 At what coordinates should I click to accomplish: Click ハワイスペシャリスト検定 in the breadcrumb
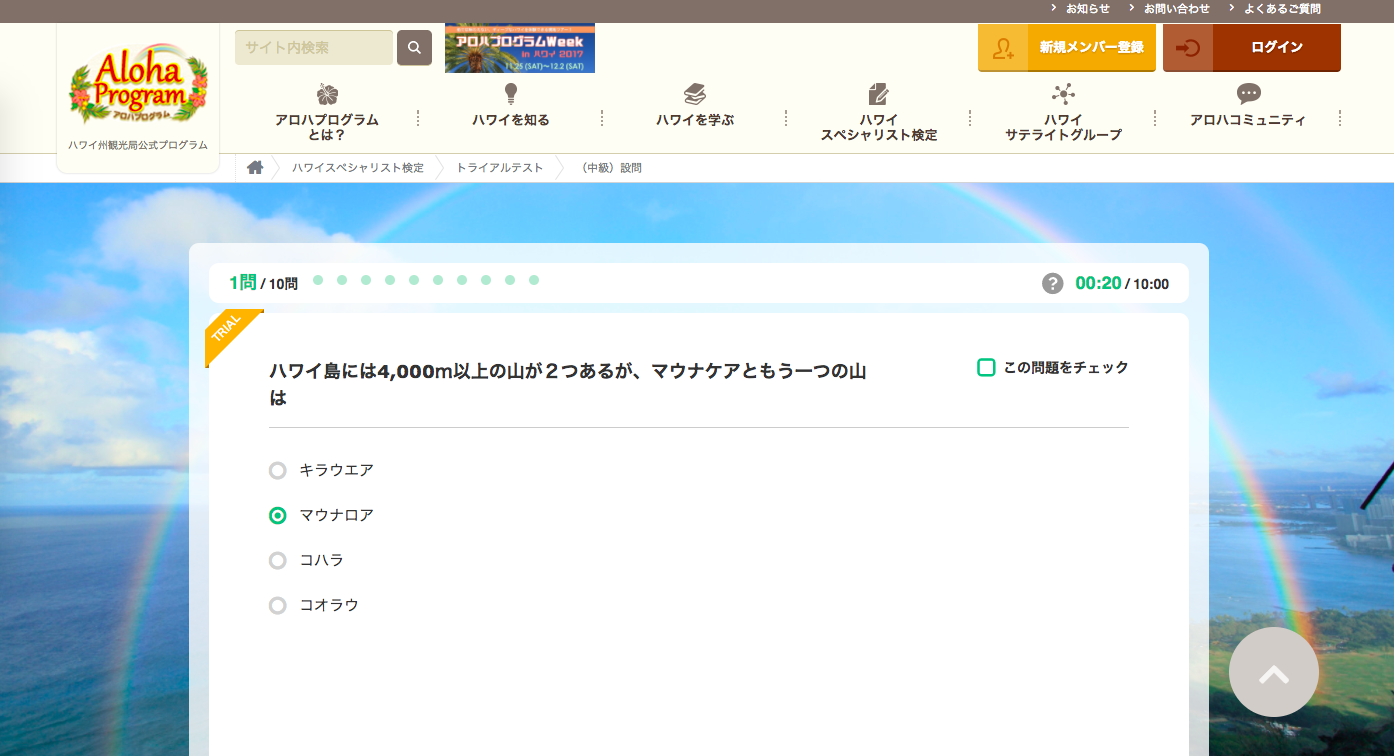358,168
